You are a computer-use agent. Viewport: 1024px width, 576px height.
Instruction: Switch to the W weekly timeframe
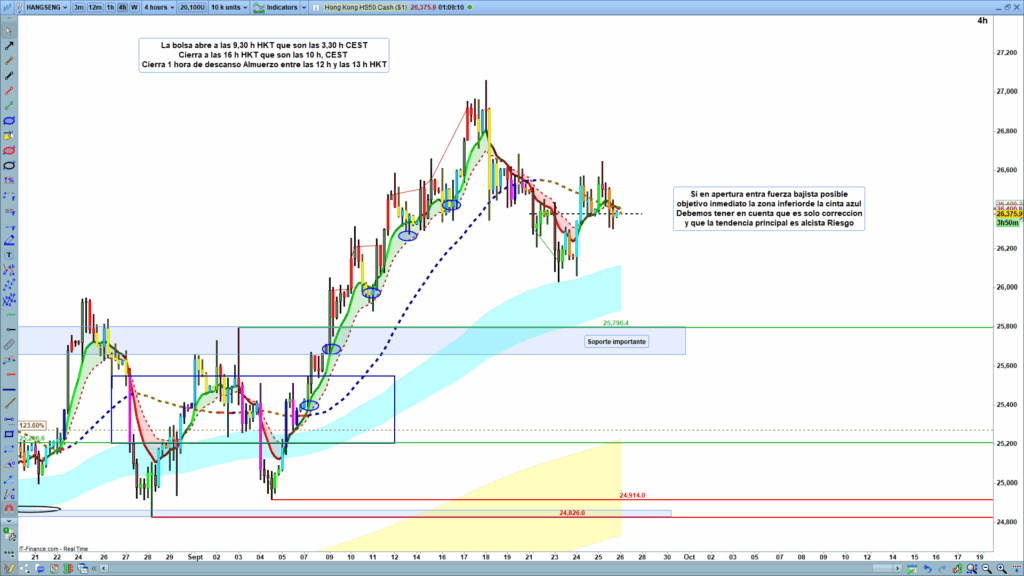click(134, 7)
